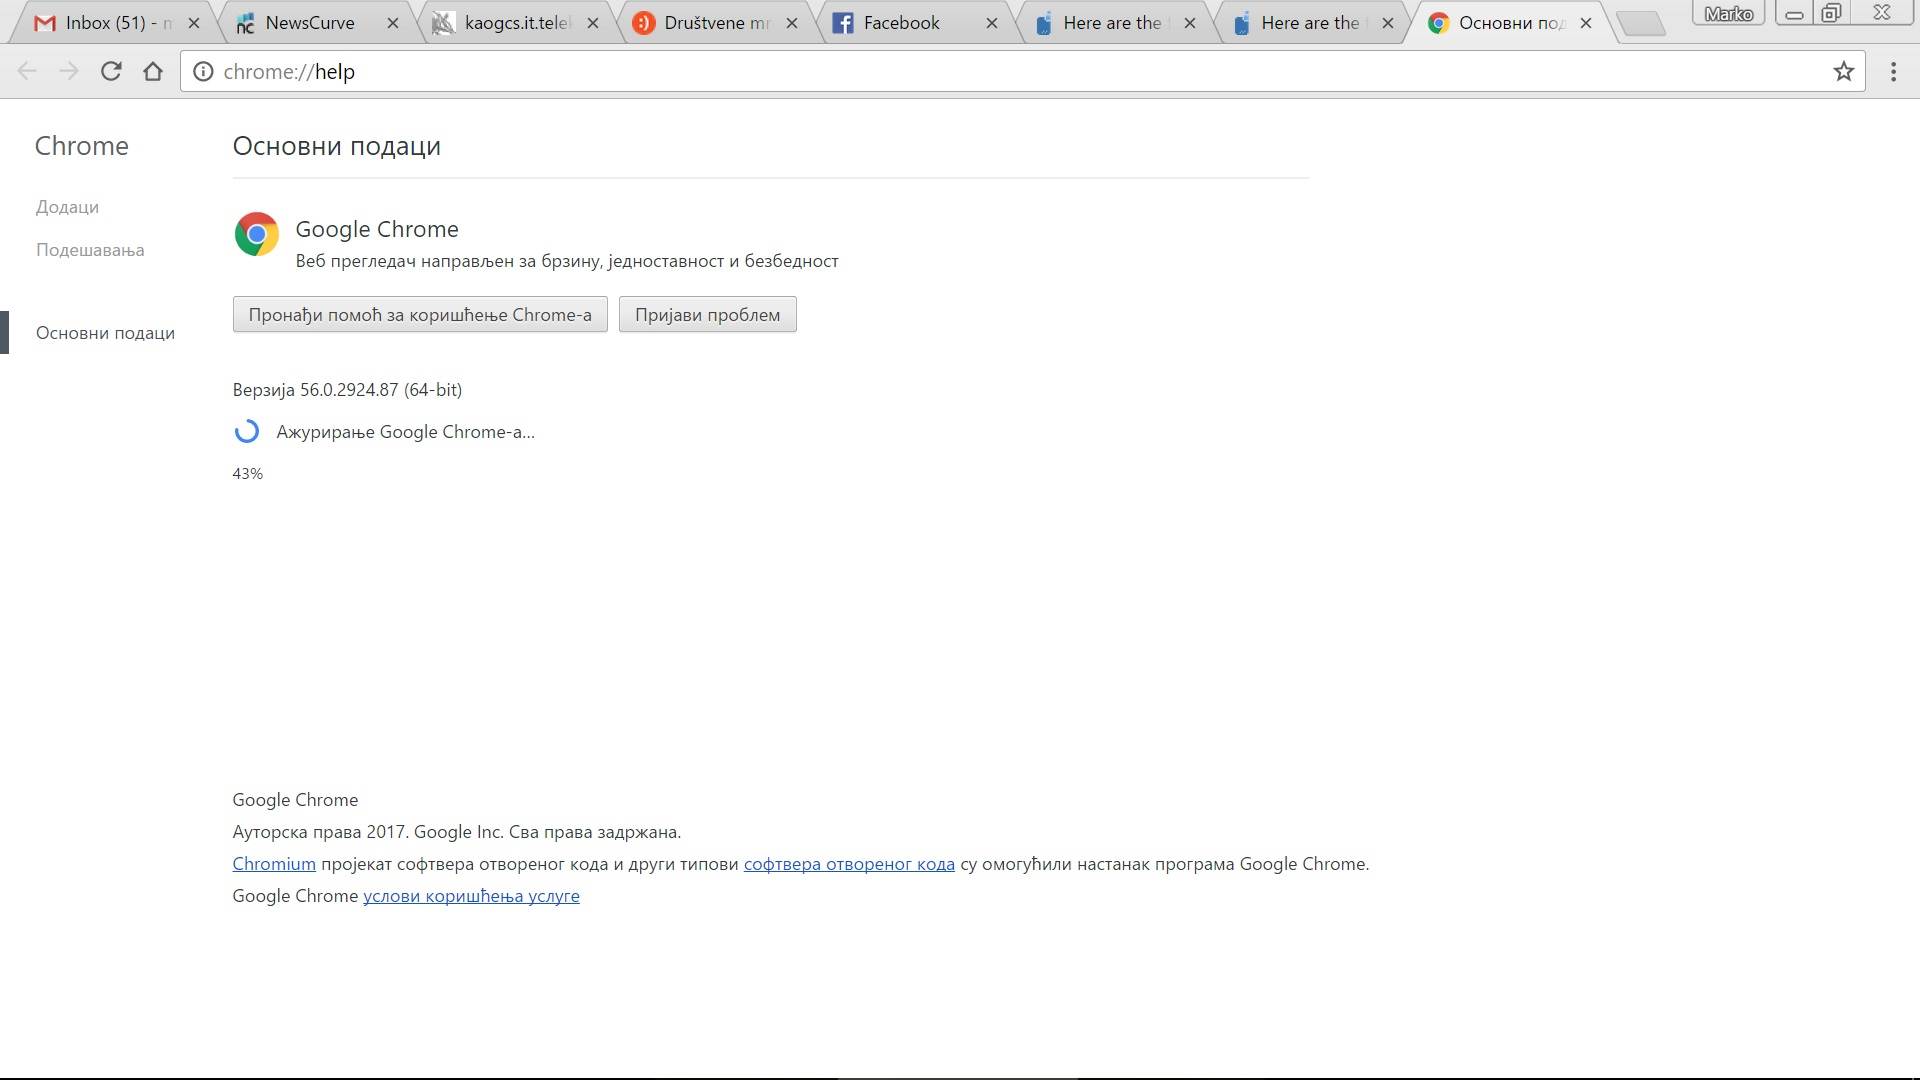
Task: Select Подешавања in the sidebar
Action: [90, 250]
